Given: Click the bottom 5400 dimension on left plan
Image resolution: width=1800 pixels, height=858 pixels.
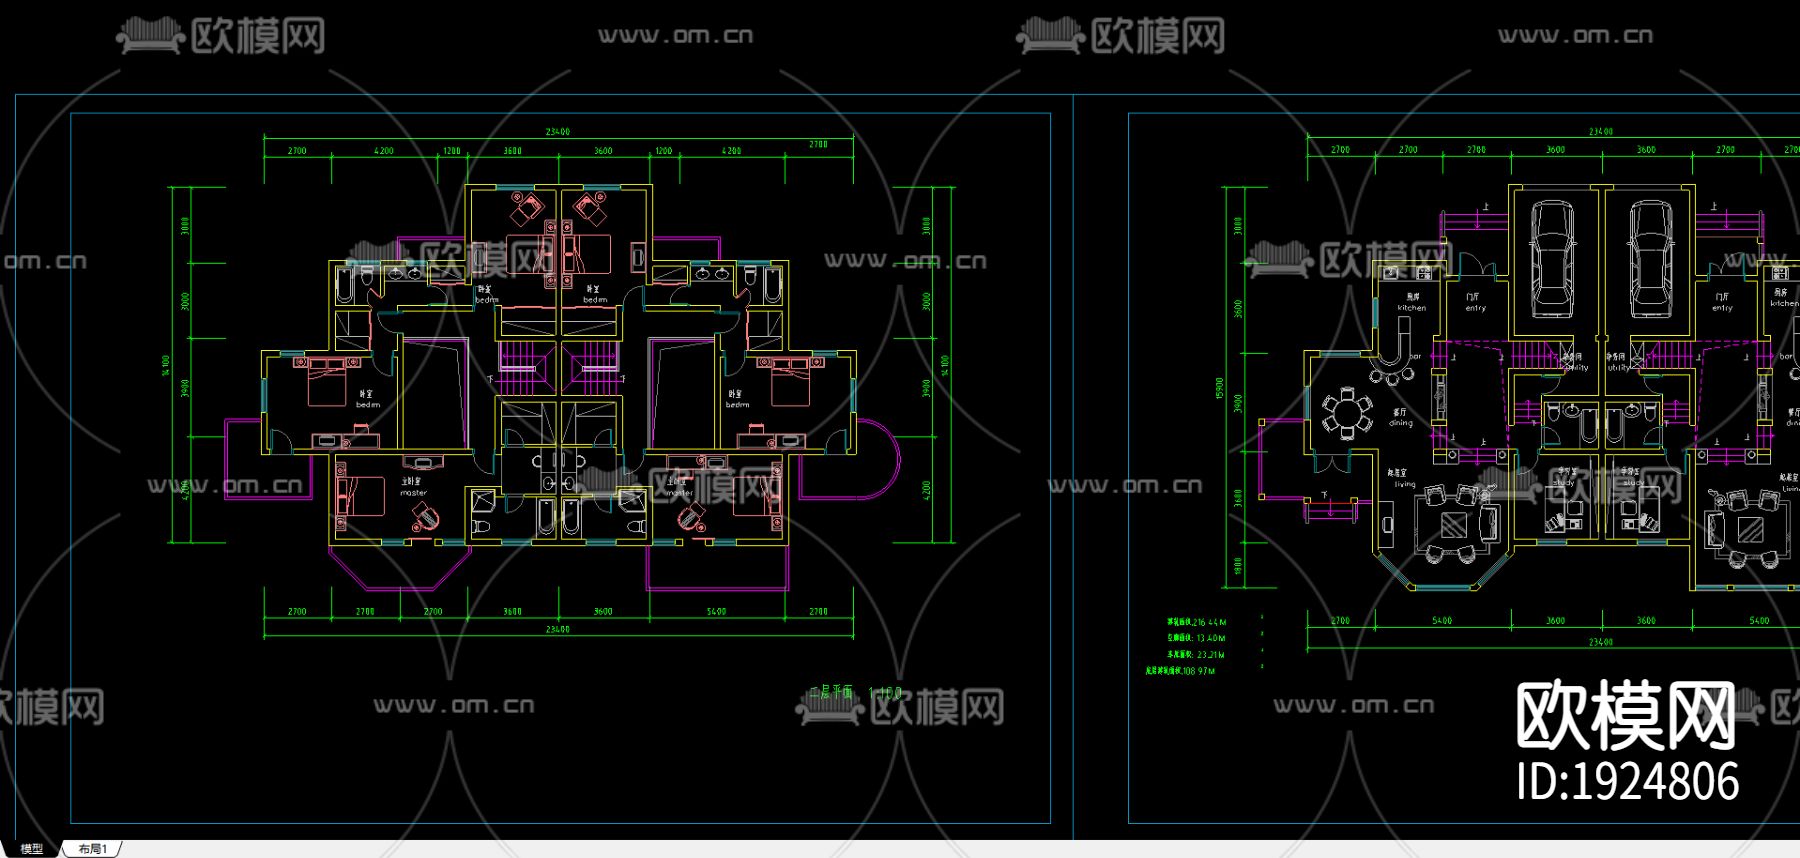Looking at the screenshot, I should pos(716,611).
